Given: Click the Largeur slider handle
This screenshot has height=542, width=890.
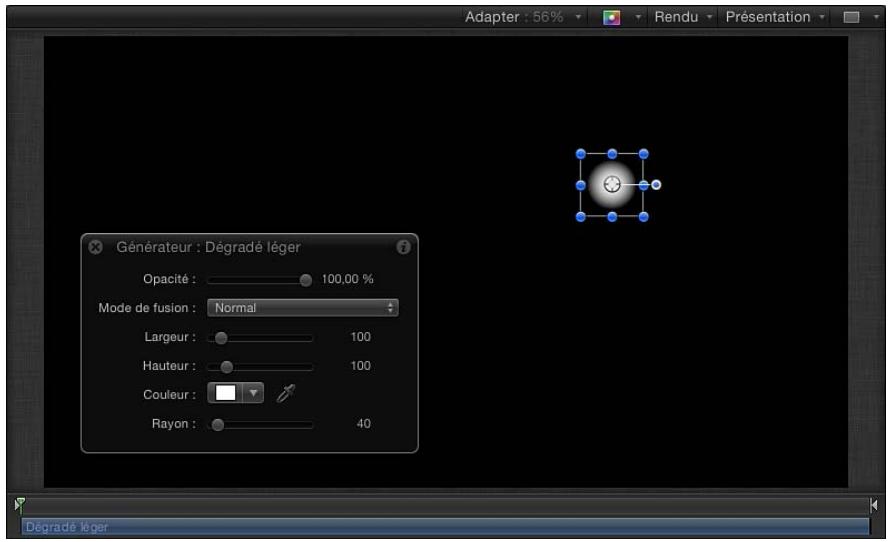Looking at the screenshot, I should (x=221, y=338).
